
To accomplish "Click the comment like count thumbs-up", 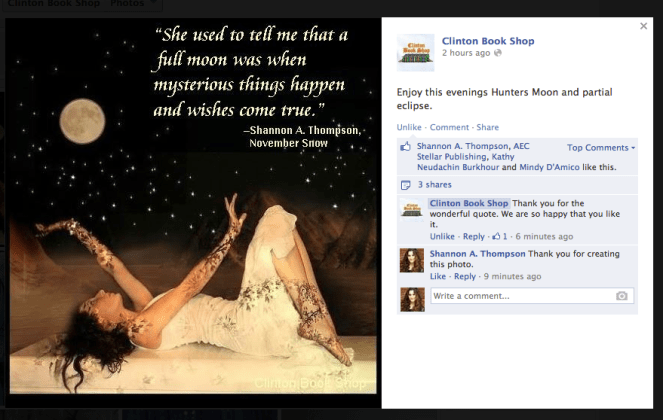I will tap(496, 237).
